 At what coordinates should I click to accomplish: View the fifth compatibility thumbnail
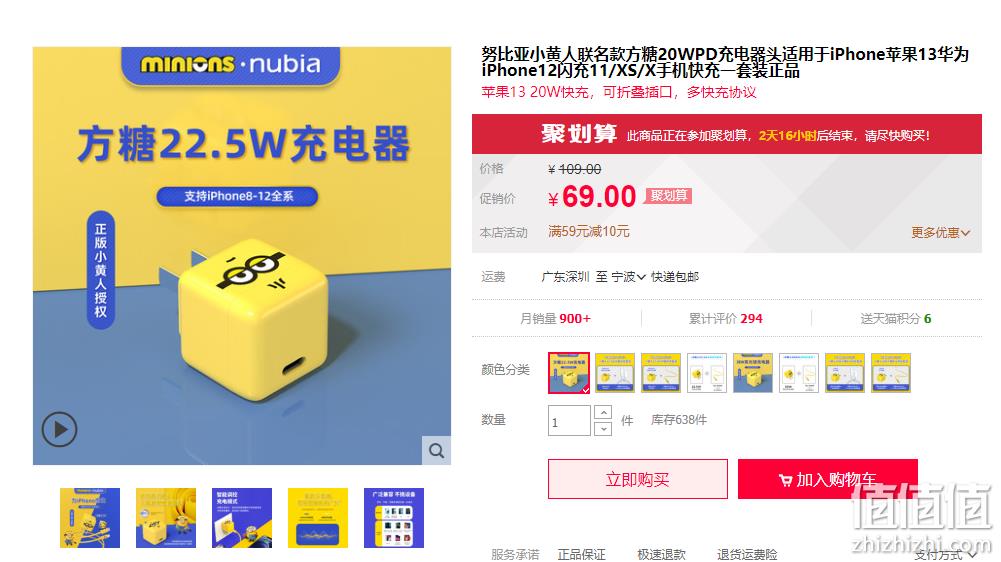[394, 518]
